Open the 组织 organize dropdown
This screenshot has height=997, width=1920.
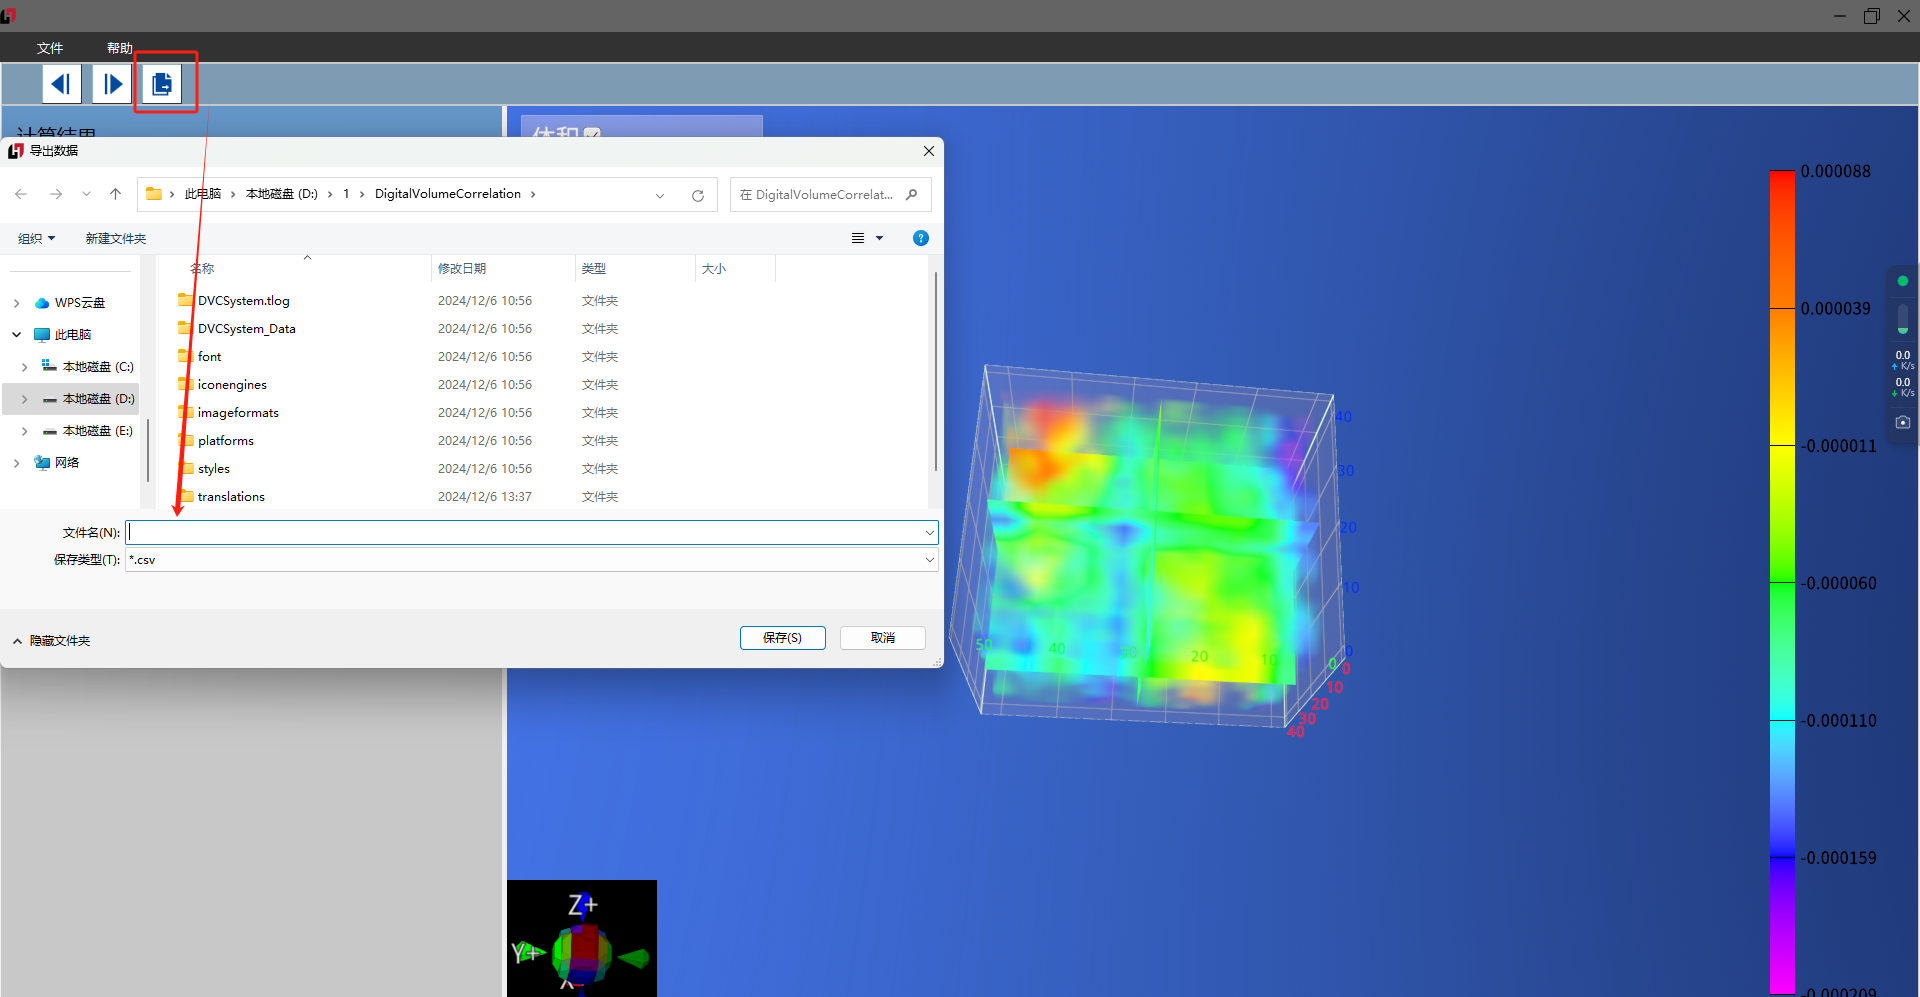click(37, 238)
